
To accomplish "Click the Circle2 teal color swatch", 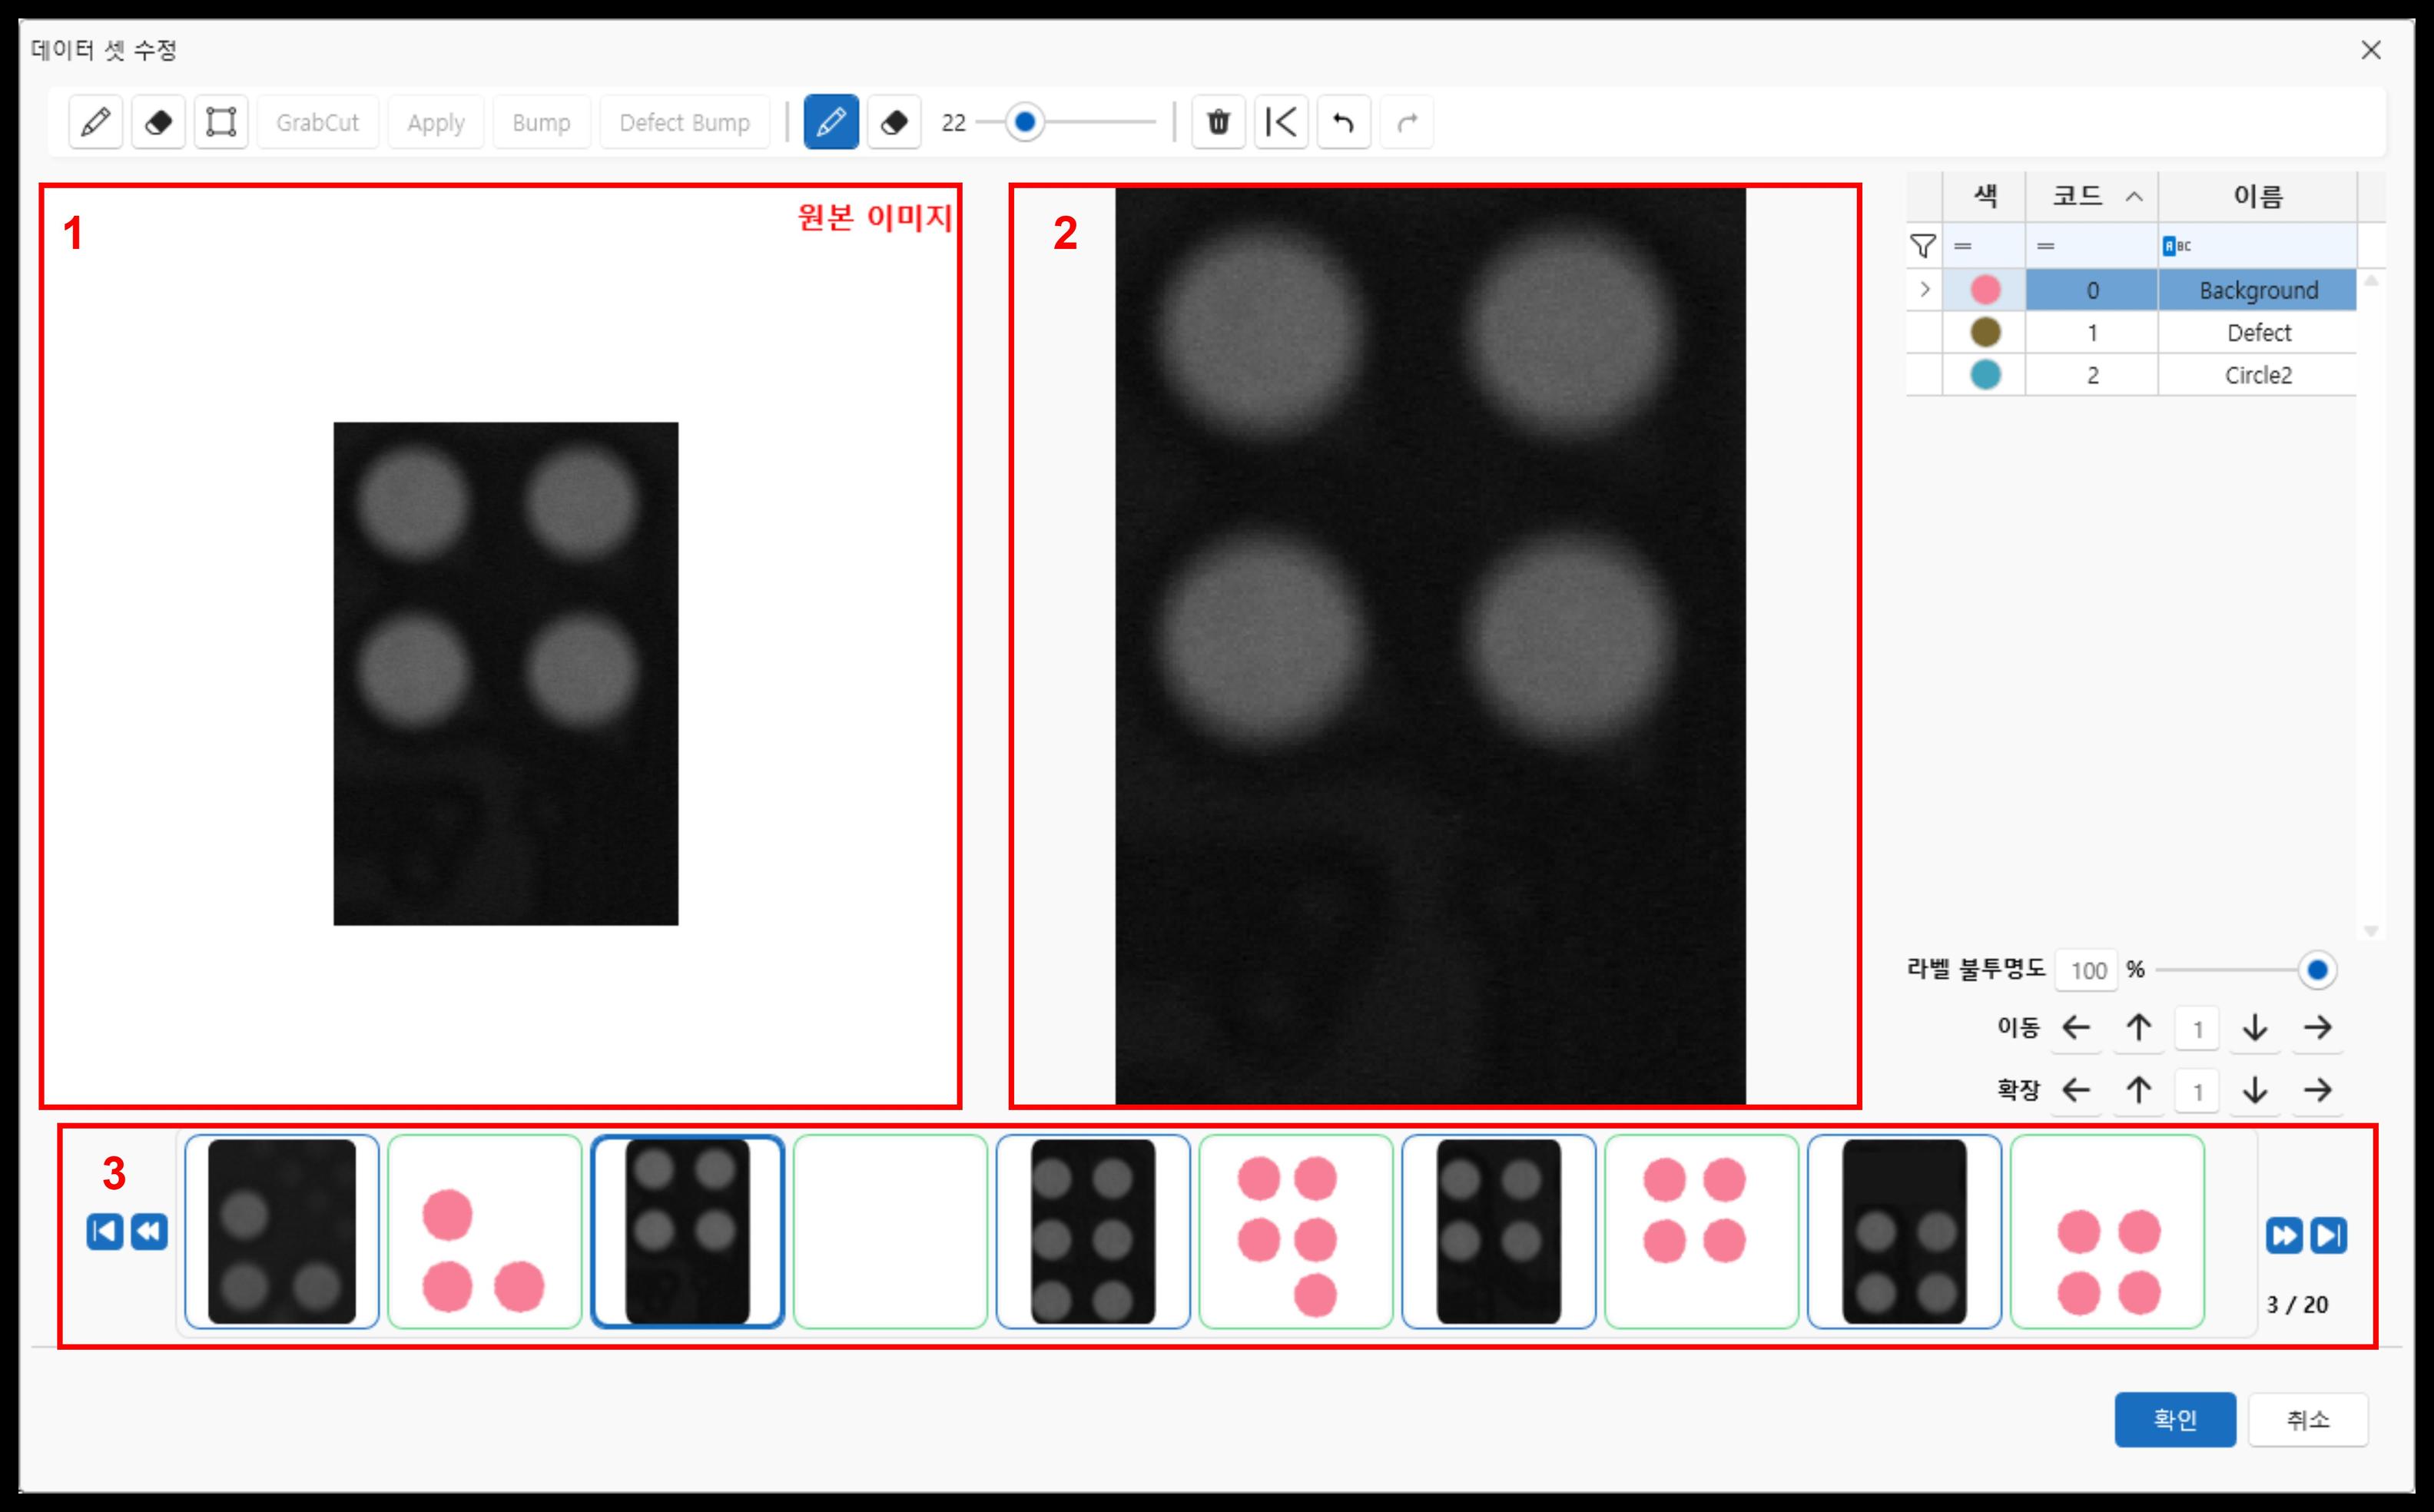I will pyautogui.click(x=1985, y=375).
